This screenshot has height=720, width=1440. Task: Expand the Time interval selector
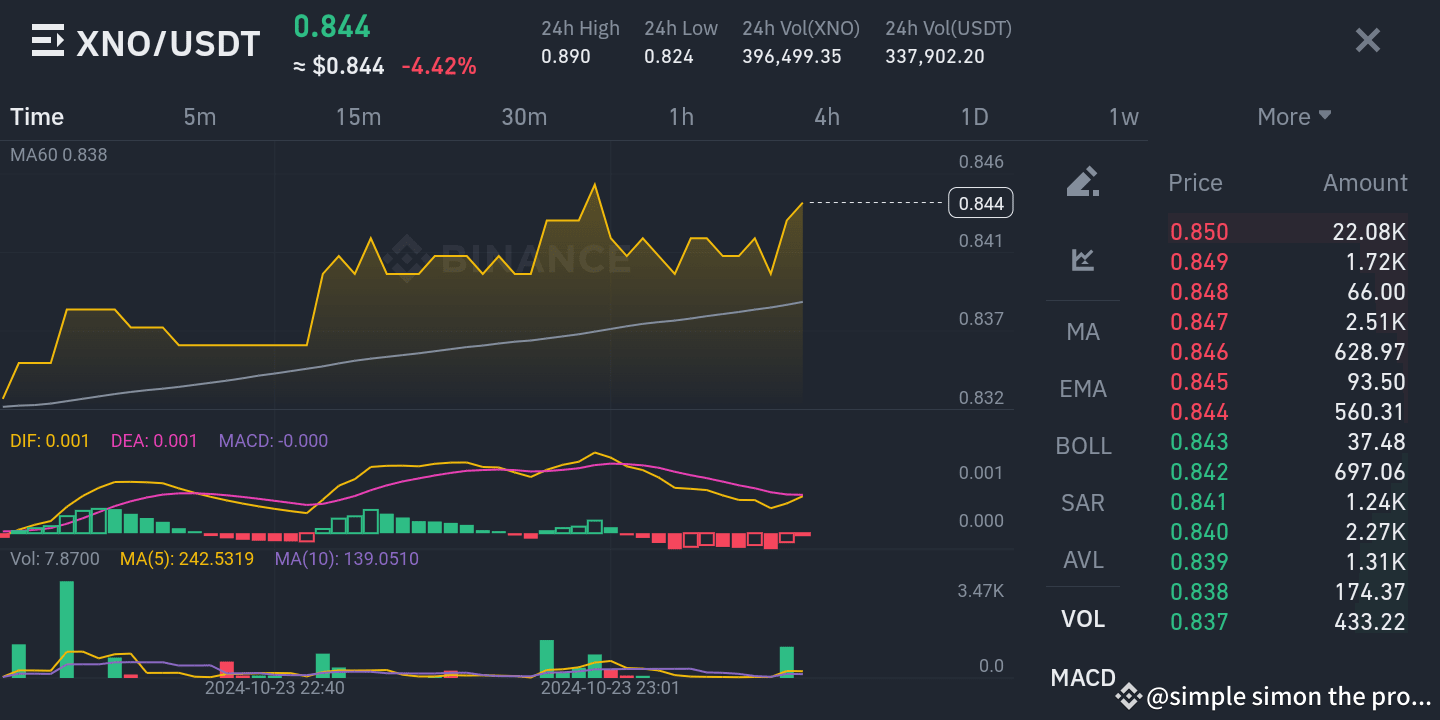coord(37,116)
